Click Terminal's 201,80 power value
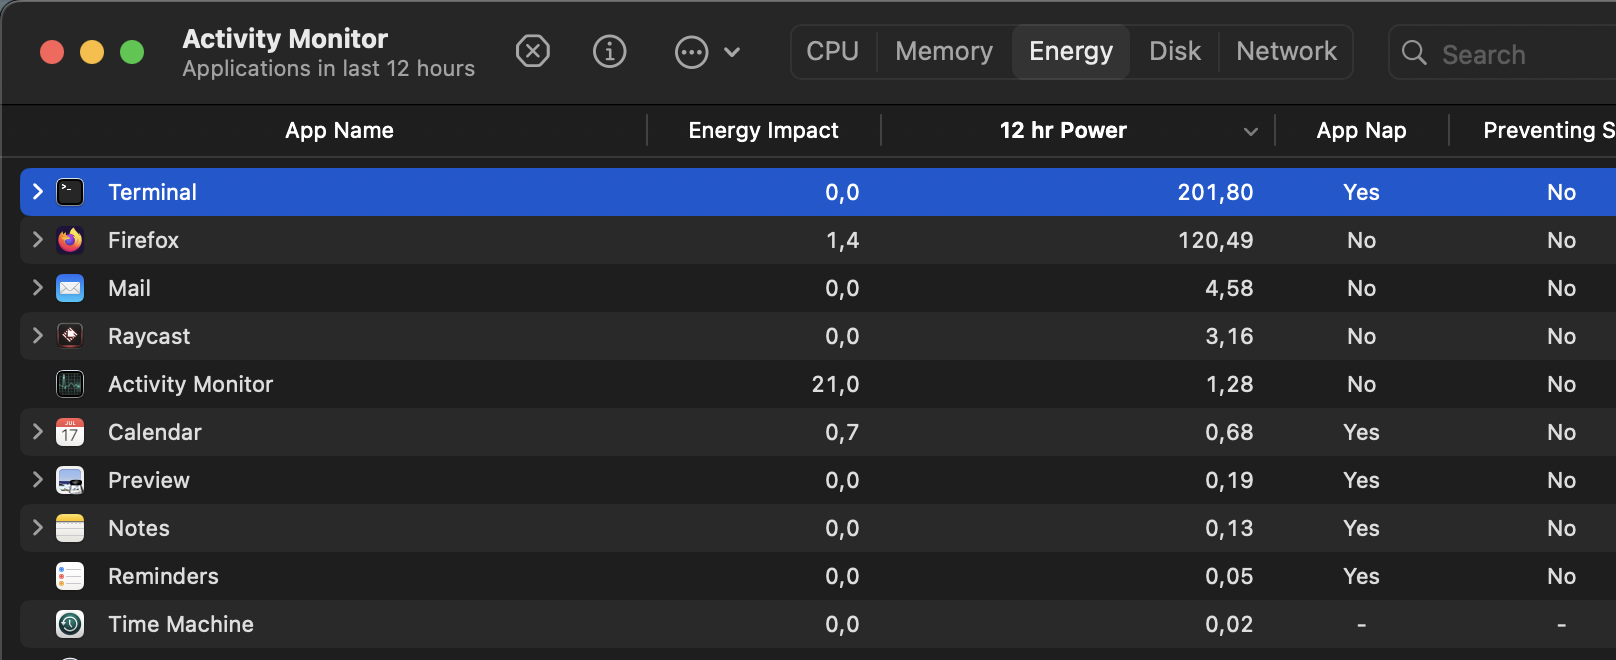Image resolution: width=1616 pixels, height=660 pixels. (1215, 192)
